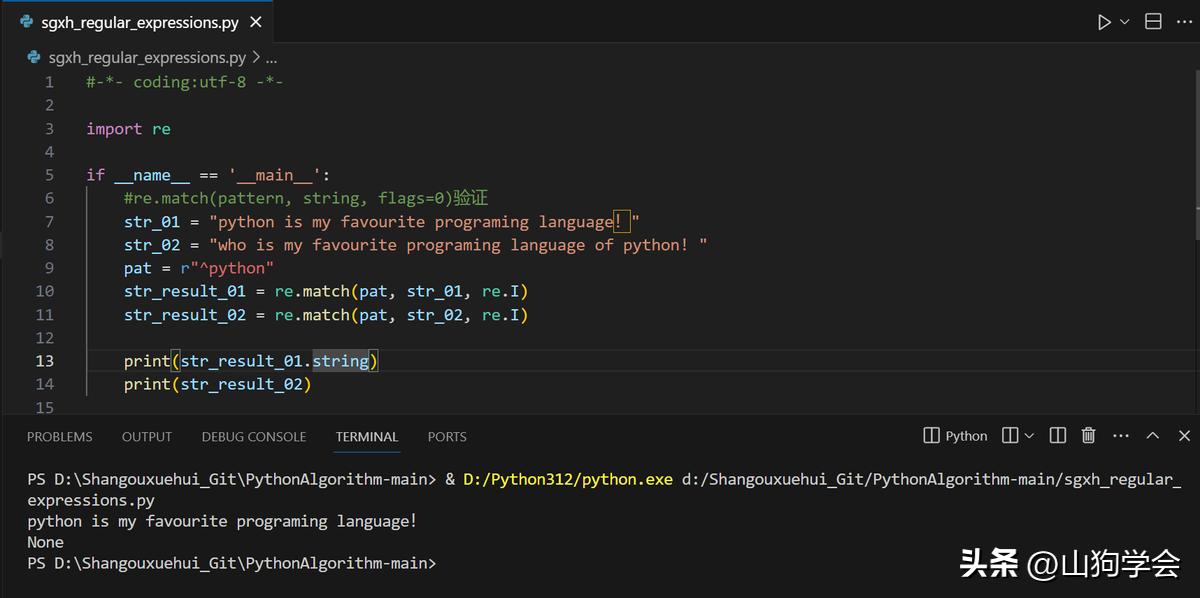
Task: Click the str_02 assignment text
Action: click(x=416, y=245)
